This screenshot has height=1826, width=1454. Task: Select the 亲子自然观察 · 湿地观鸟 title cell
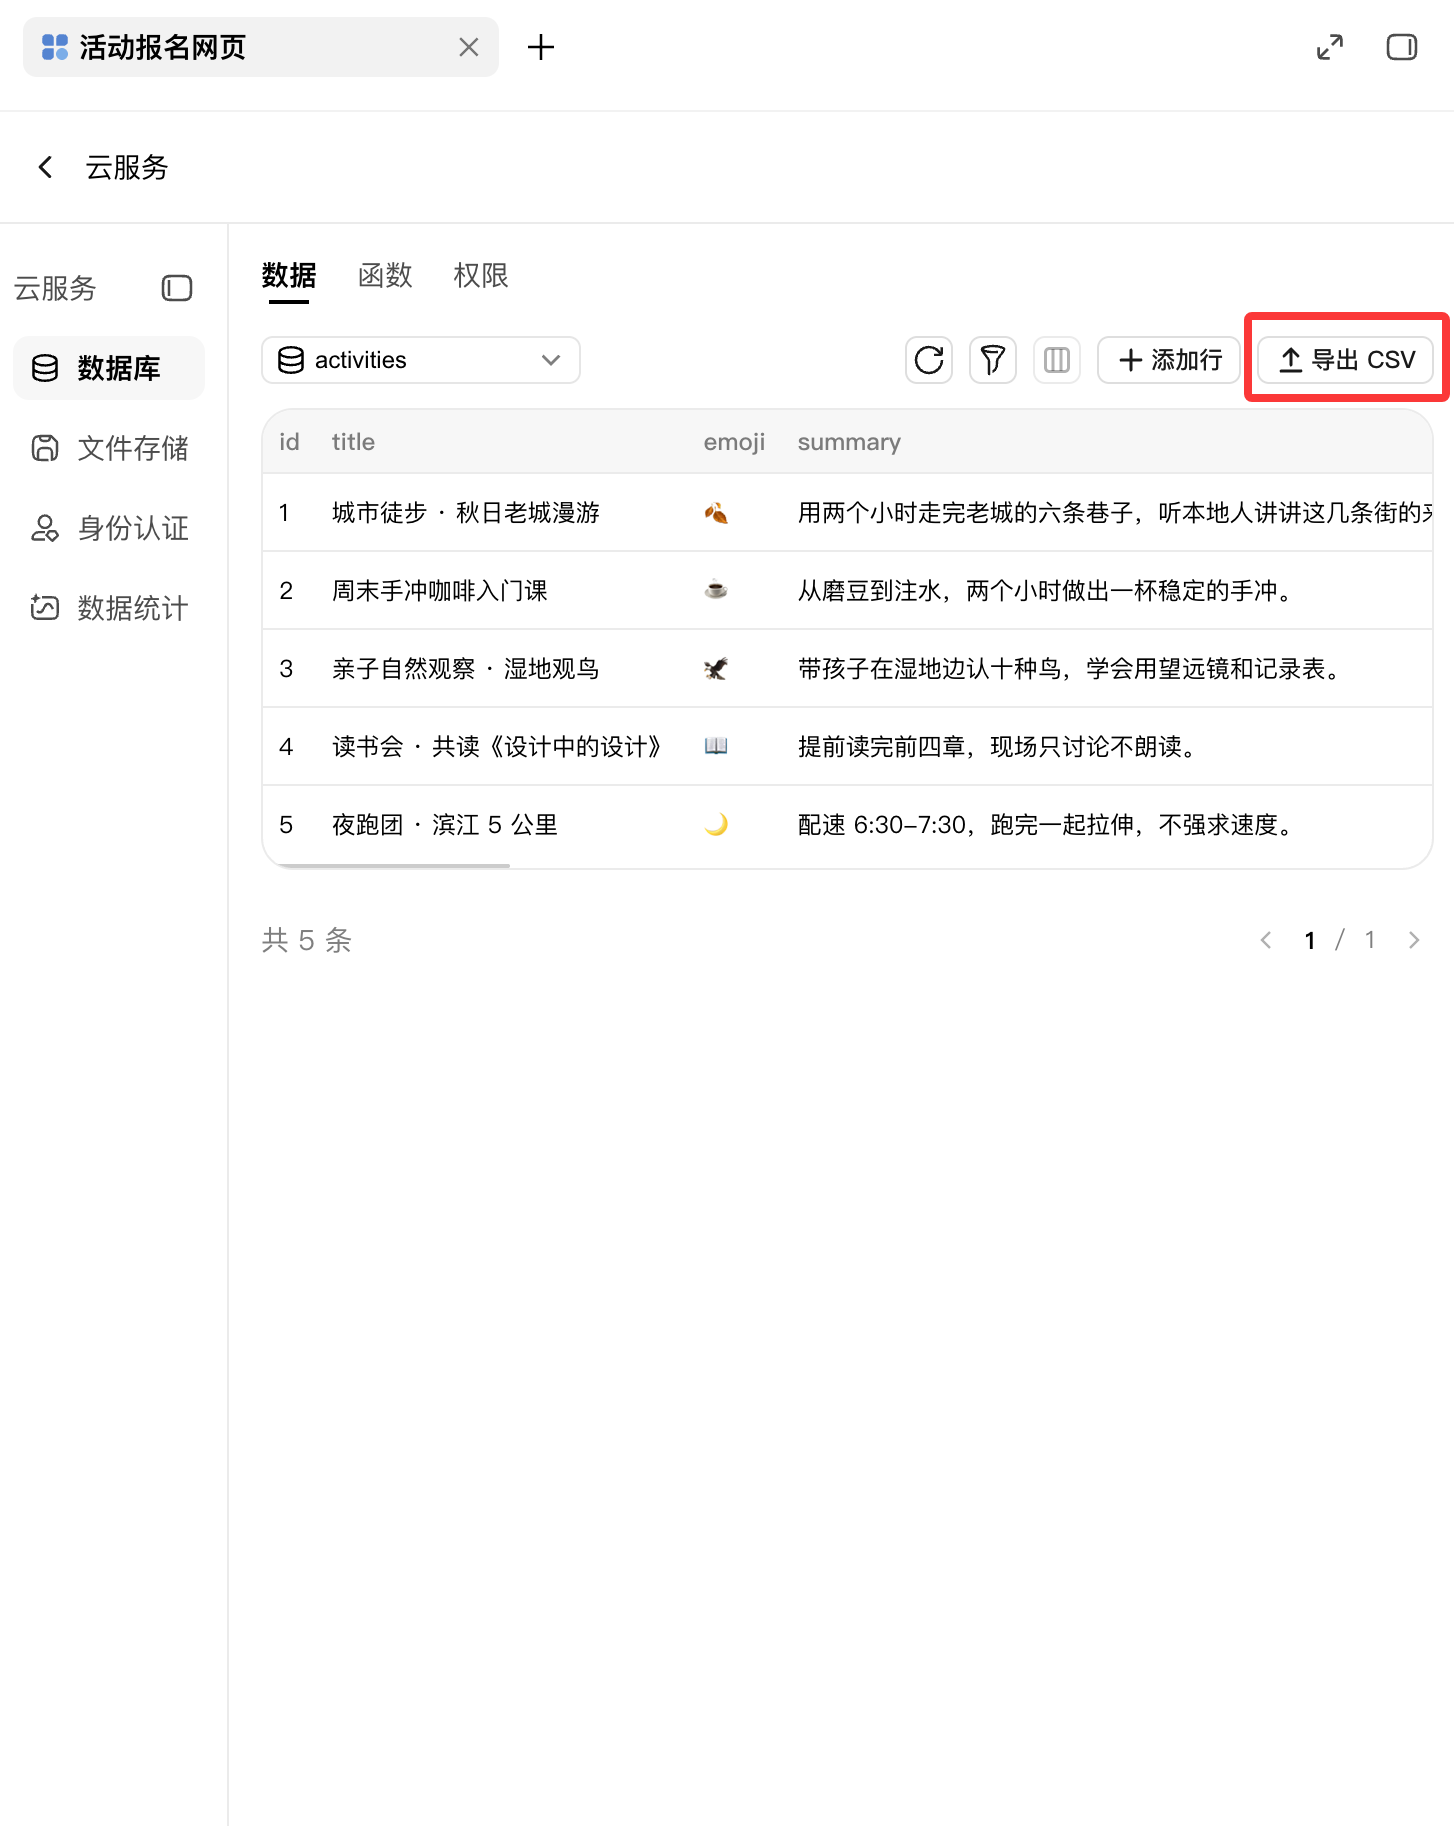click(466, 669)
